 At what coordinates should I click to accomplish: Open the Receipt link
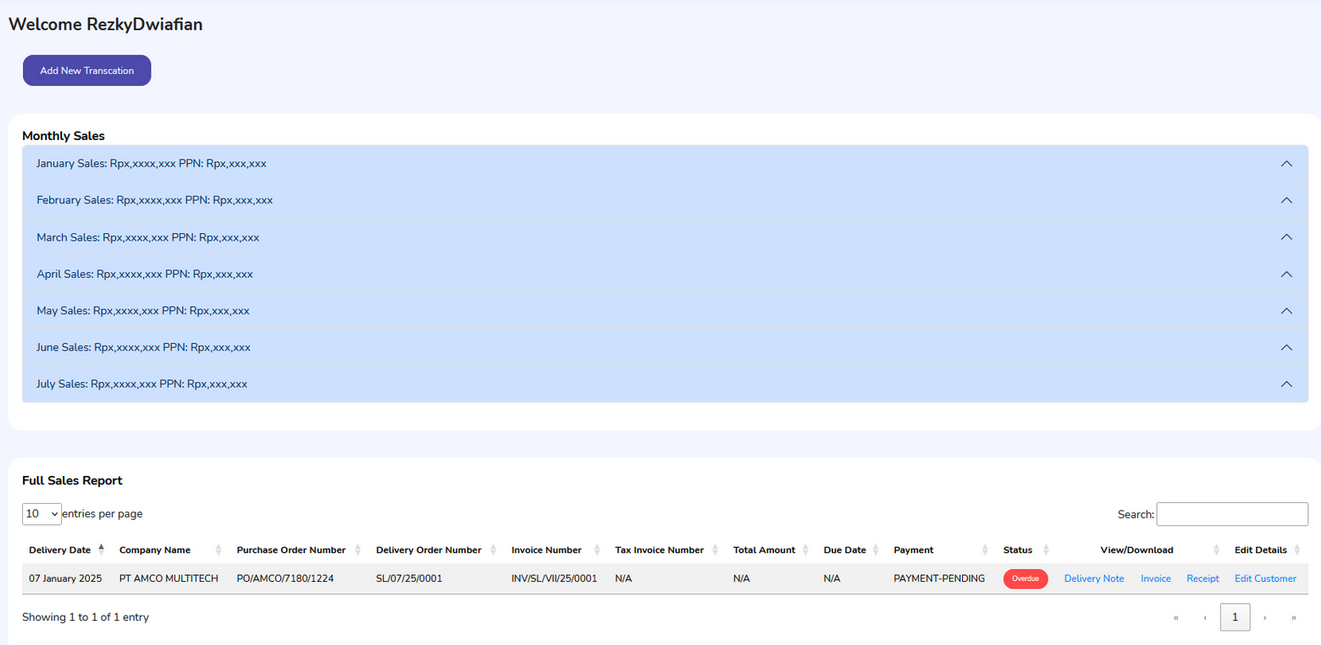(x=1202, y=578)
